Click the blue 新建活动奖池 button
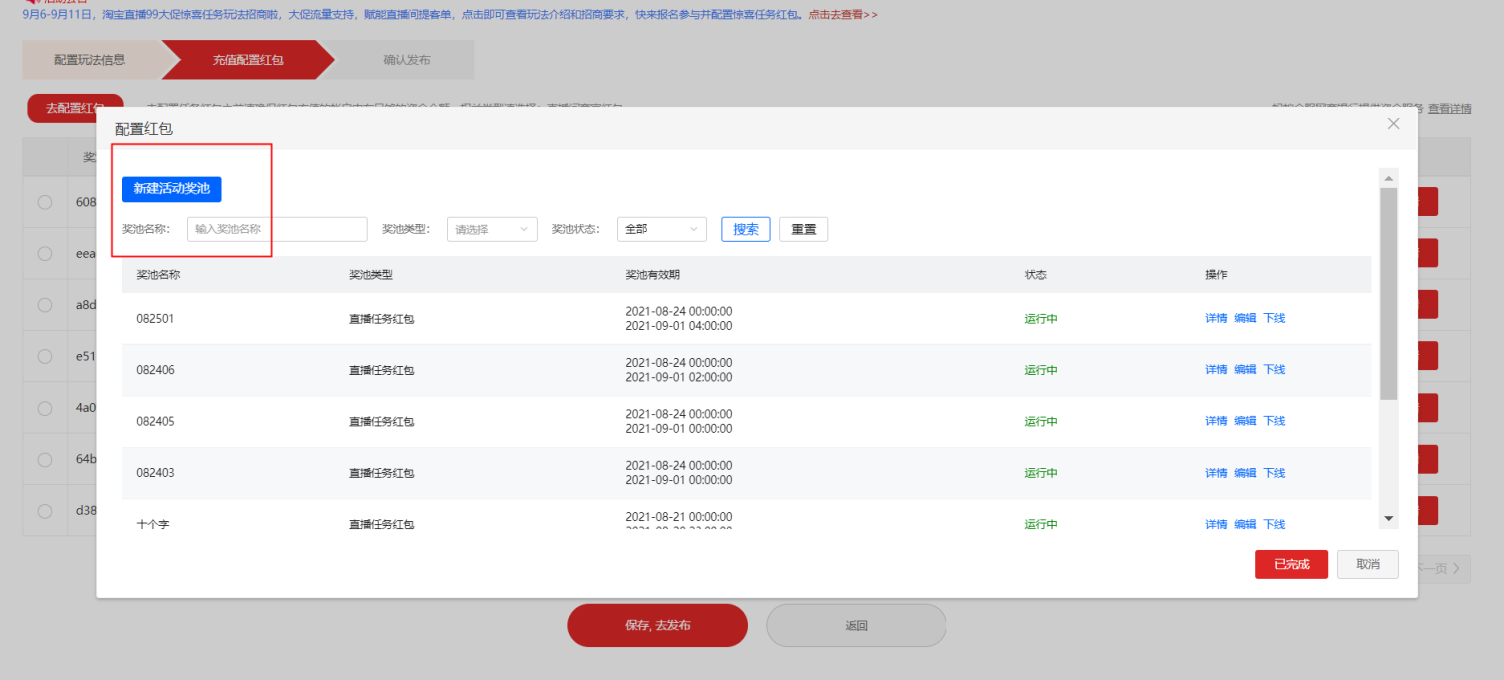 click(x=171, y=190)
